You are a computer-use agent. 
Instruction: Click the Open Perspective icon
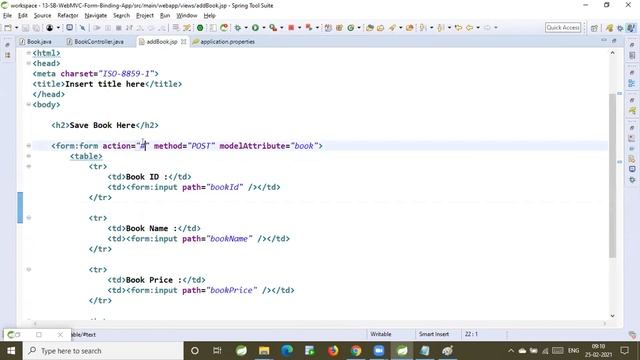pos(594,28)
